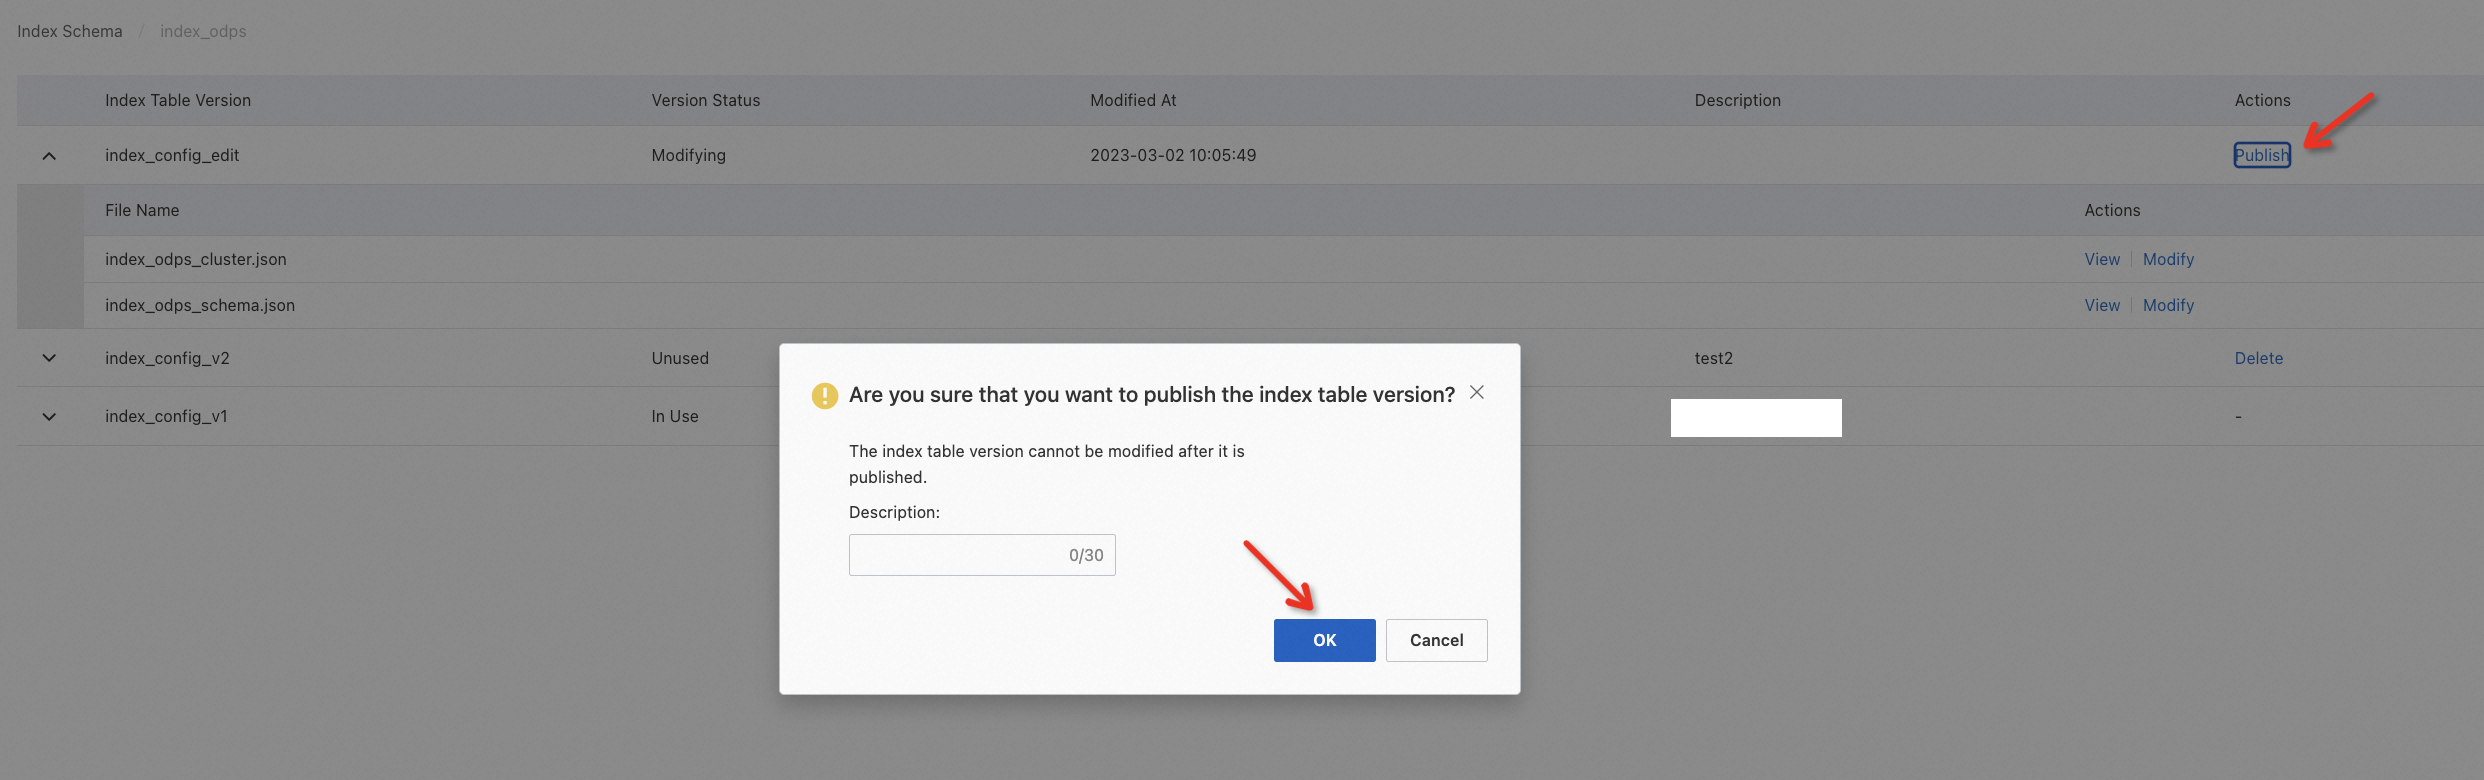Modify index_odps_schema.json file
The width and height of the screenshot is (2484, 780).
coord(2168,305)
